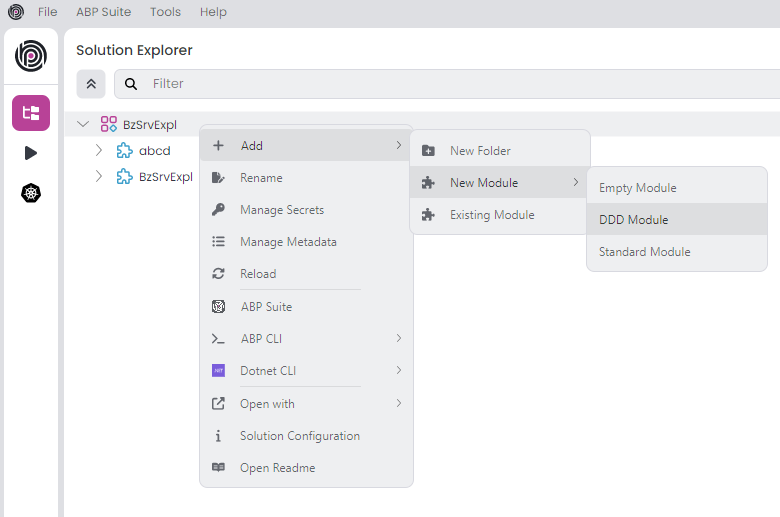Collapse the BzSrvExpl solution root node
The width and height of the screenshot is (780, 517).
[x=83, y=125]
